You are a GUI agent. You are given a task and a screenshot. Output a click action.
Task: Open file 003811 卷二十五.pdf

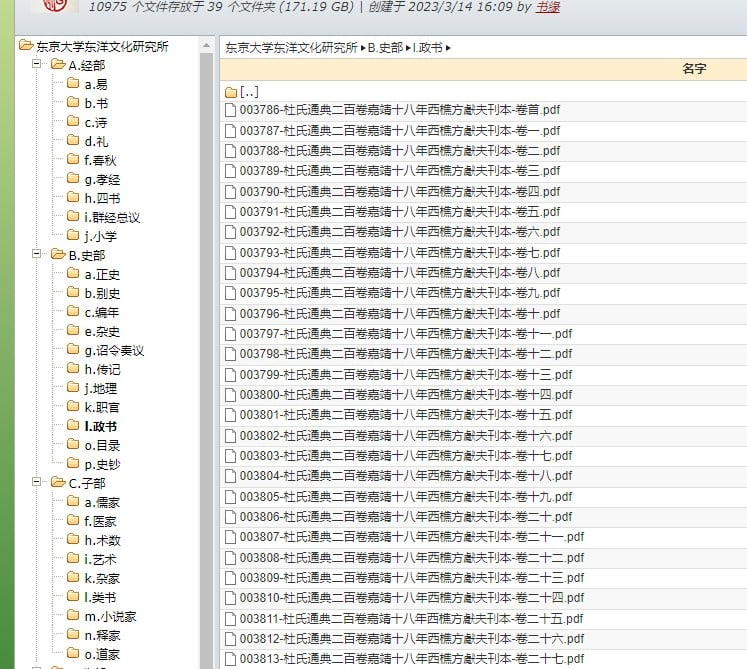click(412, 618)
